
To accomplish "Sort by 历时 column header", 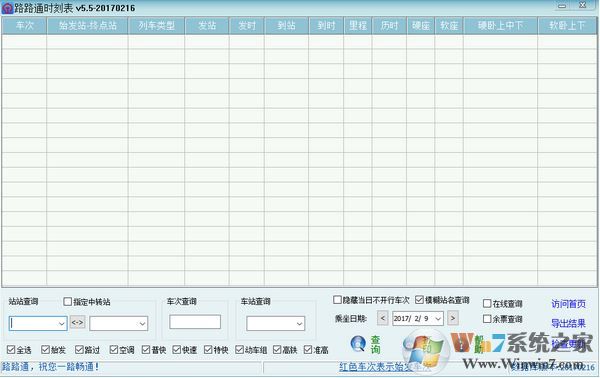I will tap(389, 26).
